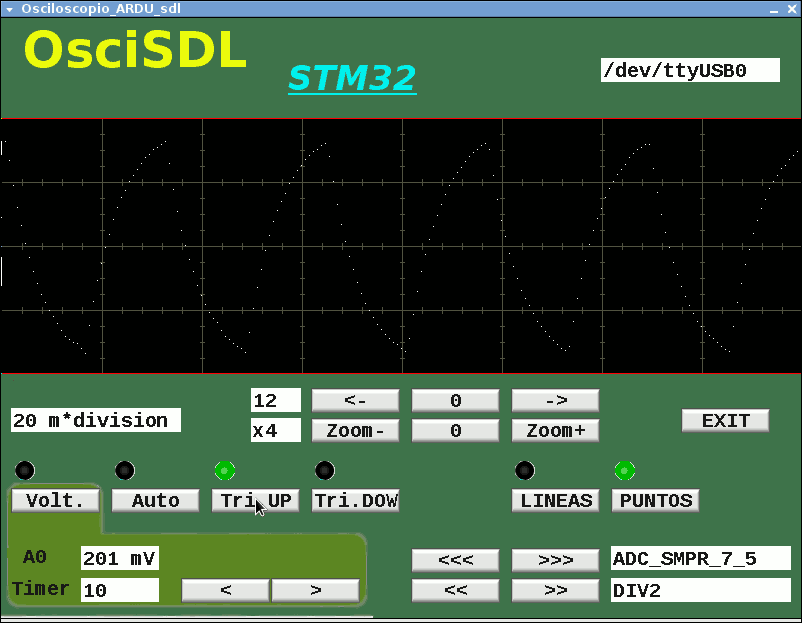Click the /dev/ttyUSB0 port field

point(690,70)
